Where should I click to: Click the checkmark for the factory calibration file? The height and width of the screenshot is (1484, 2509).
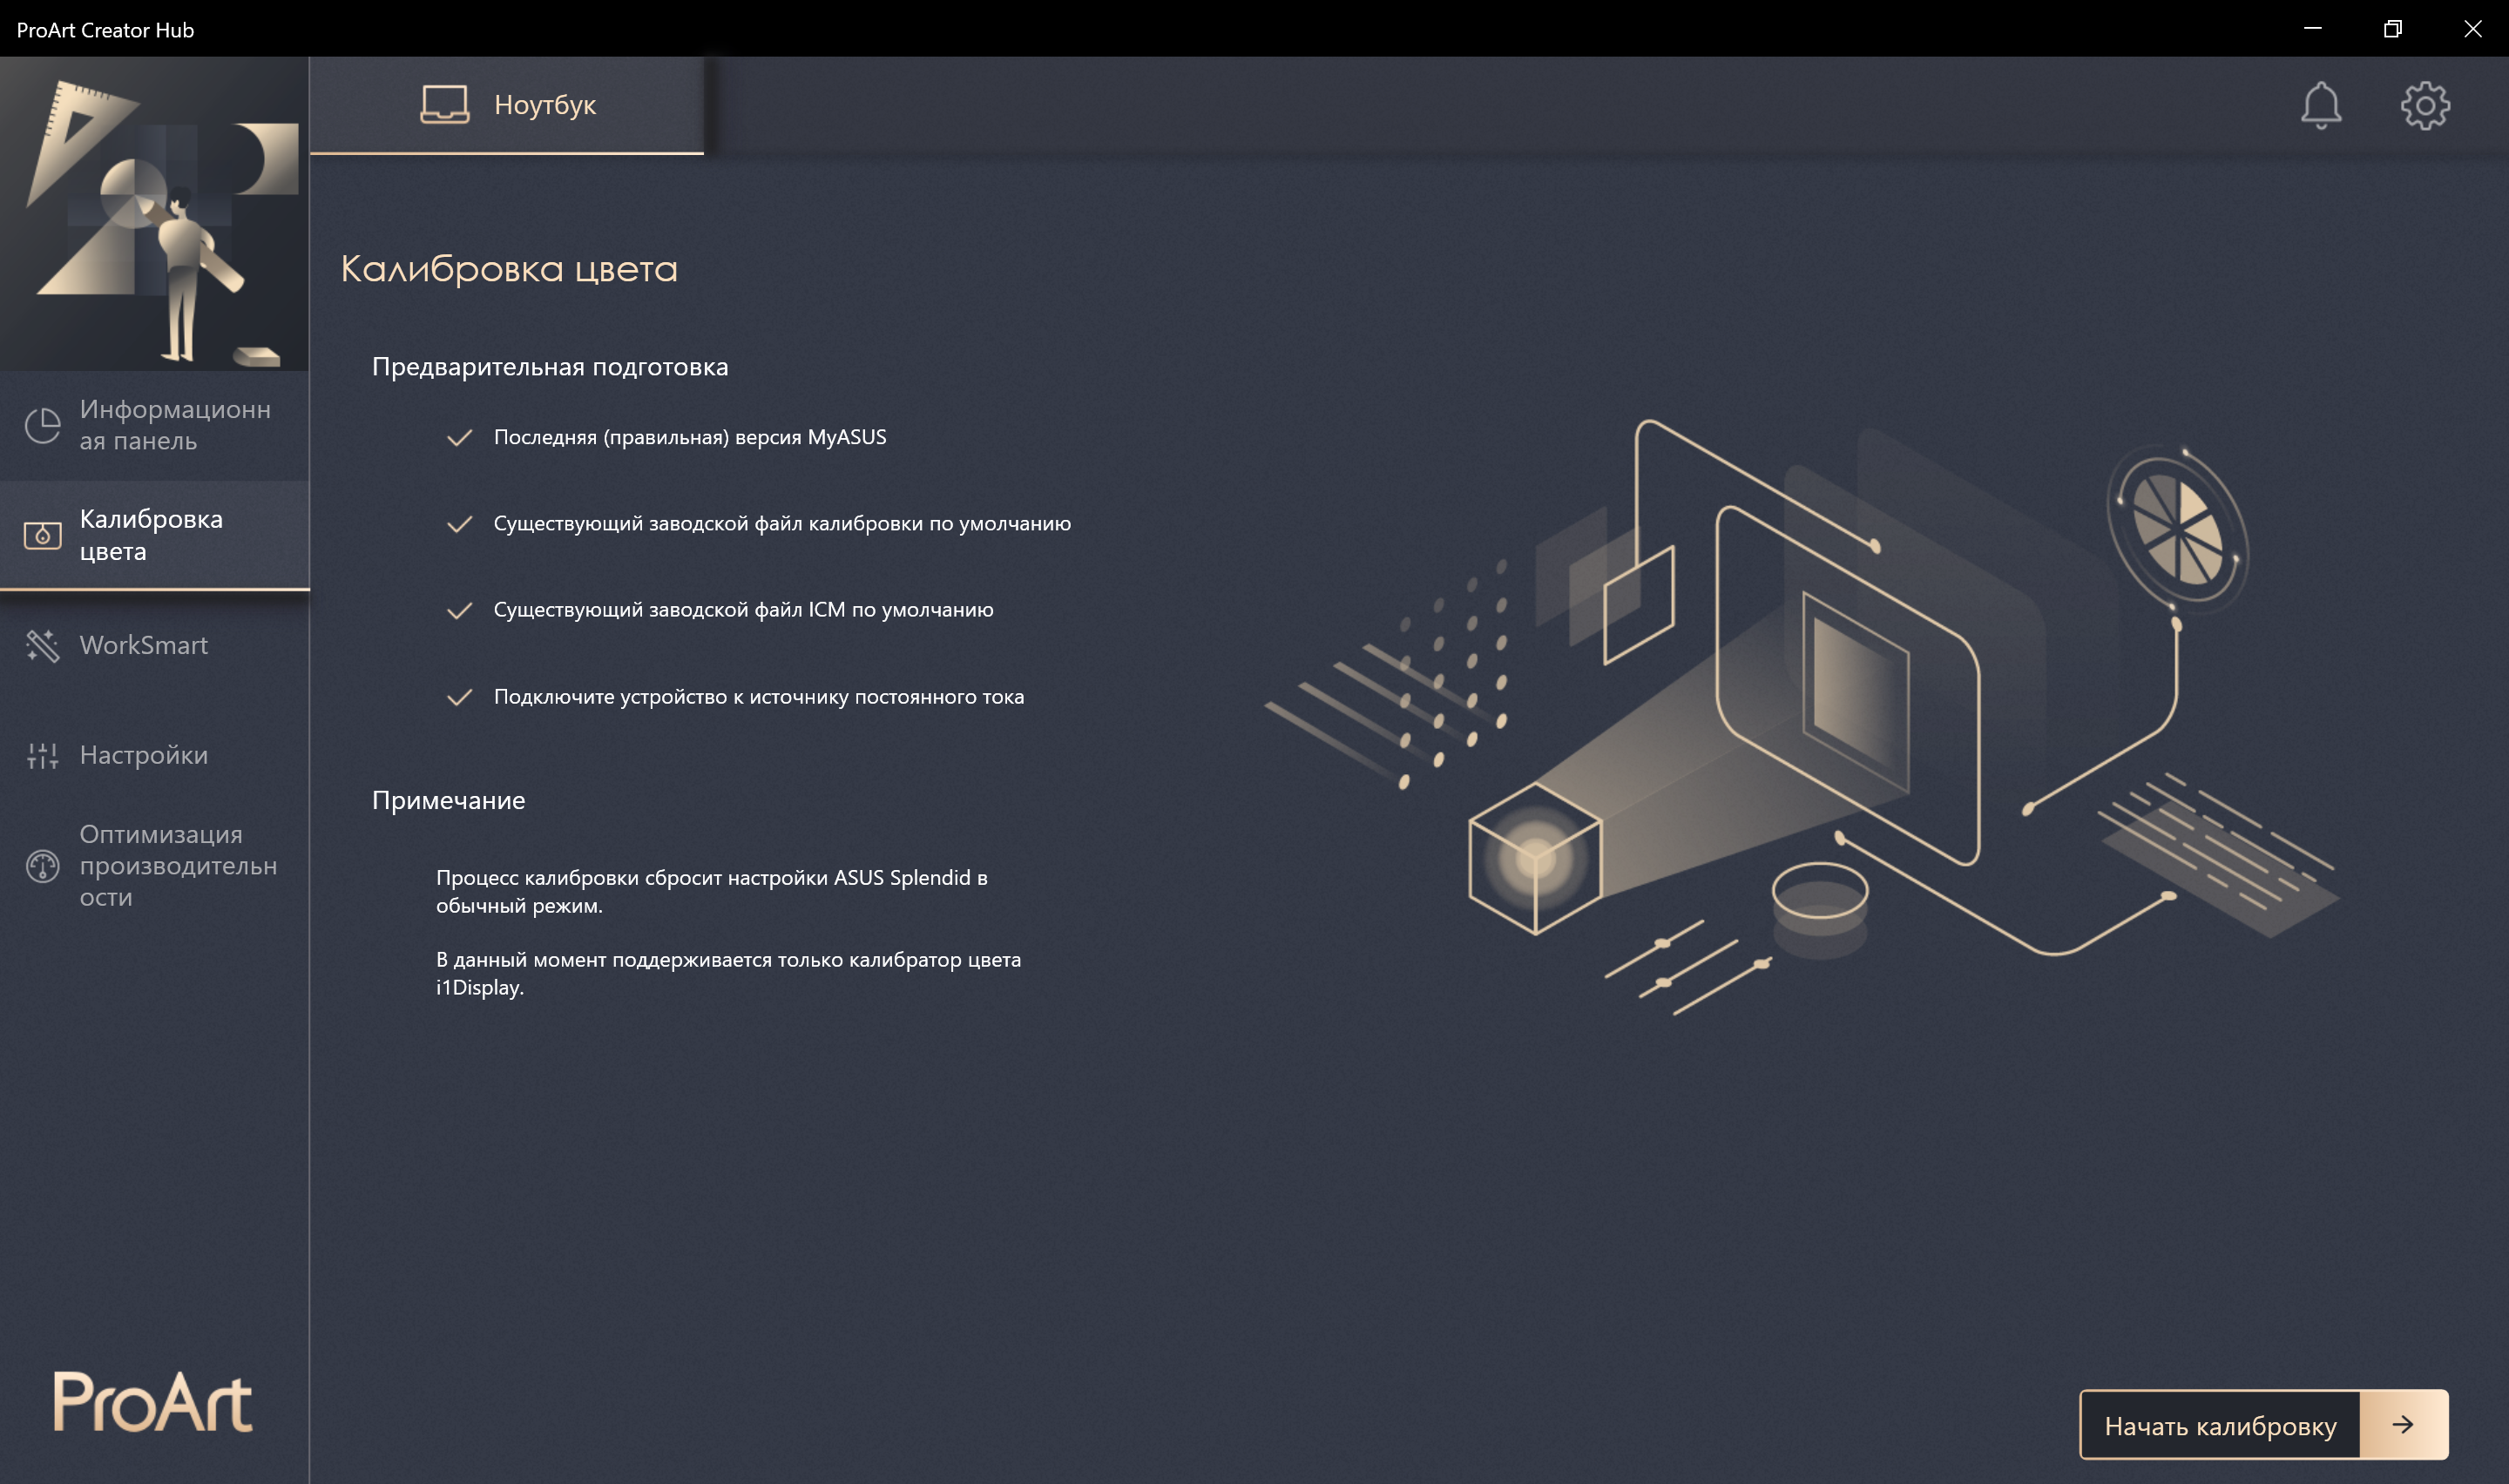coord(459,524)
